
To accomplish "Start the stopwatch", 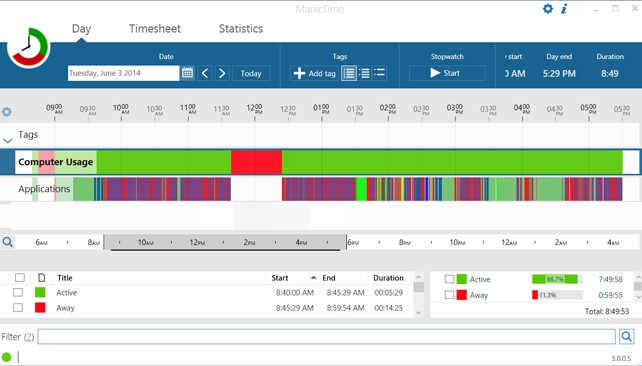I will (447, 73).
